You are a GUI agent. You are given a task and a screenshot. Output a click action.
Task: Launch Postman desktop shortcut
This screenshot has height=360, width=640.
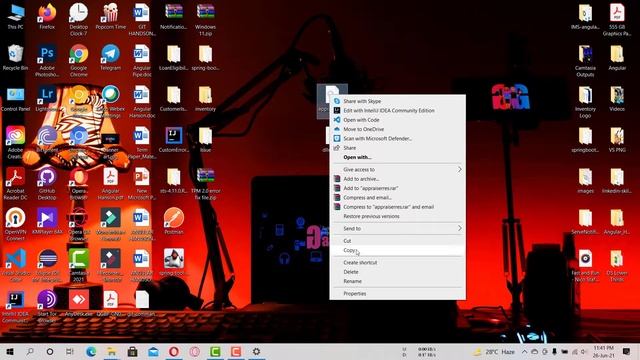(x=174, y=221)
